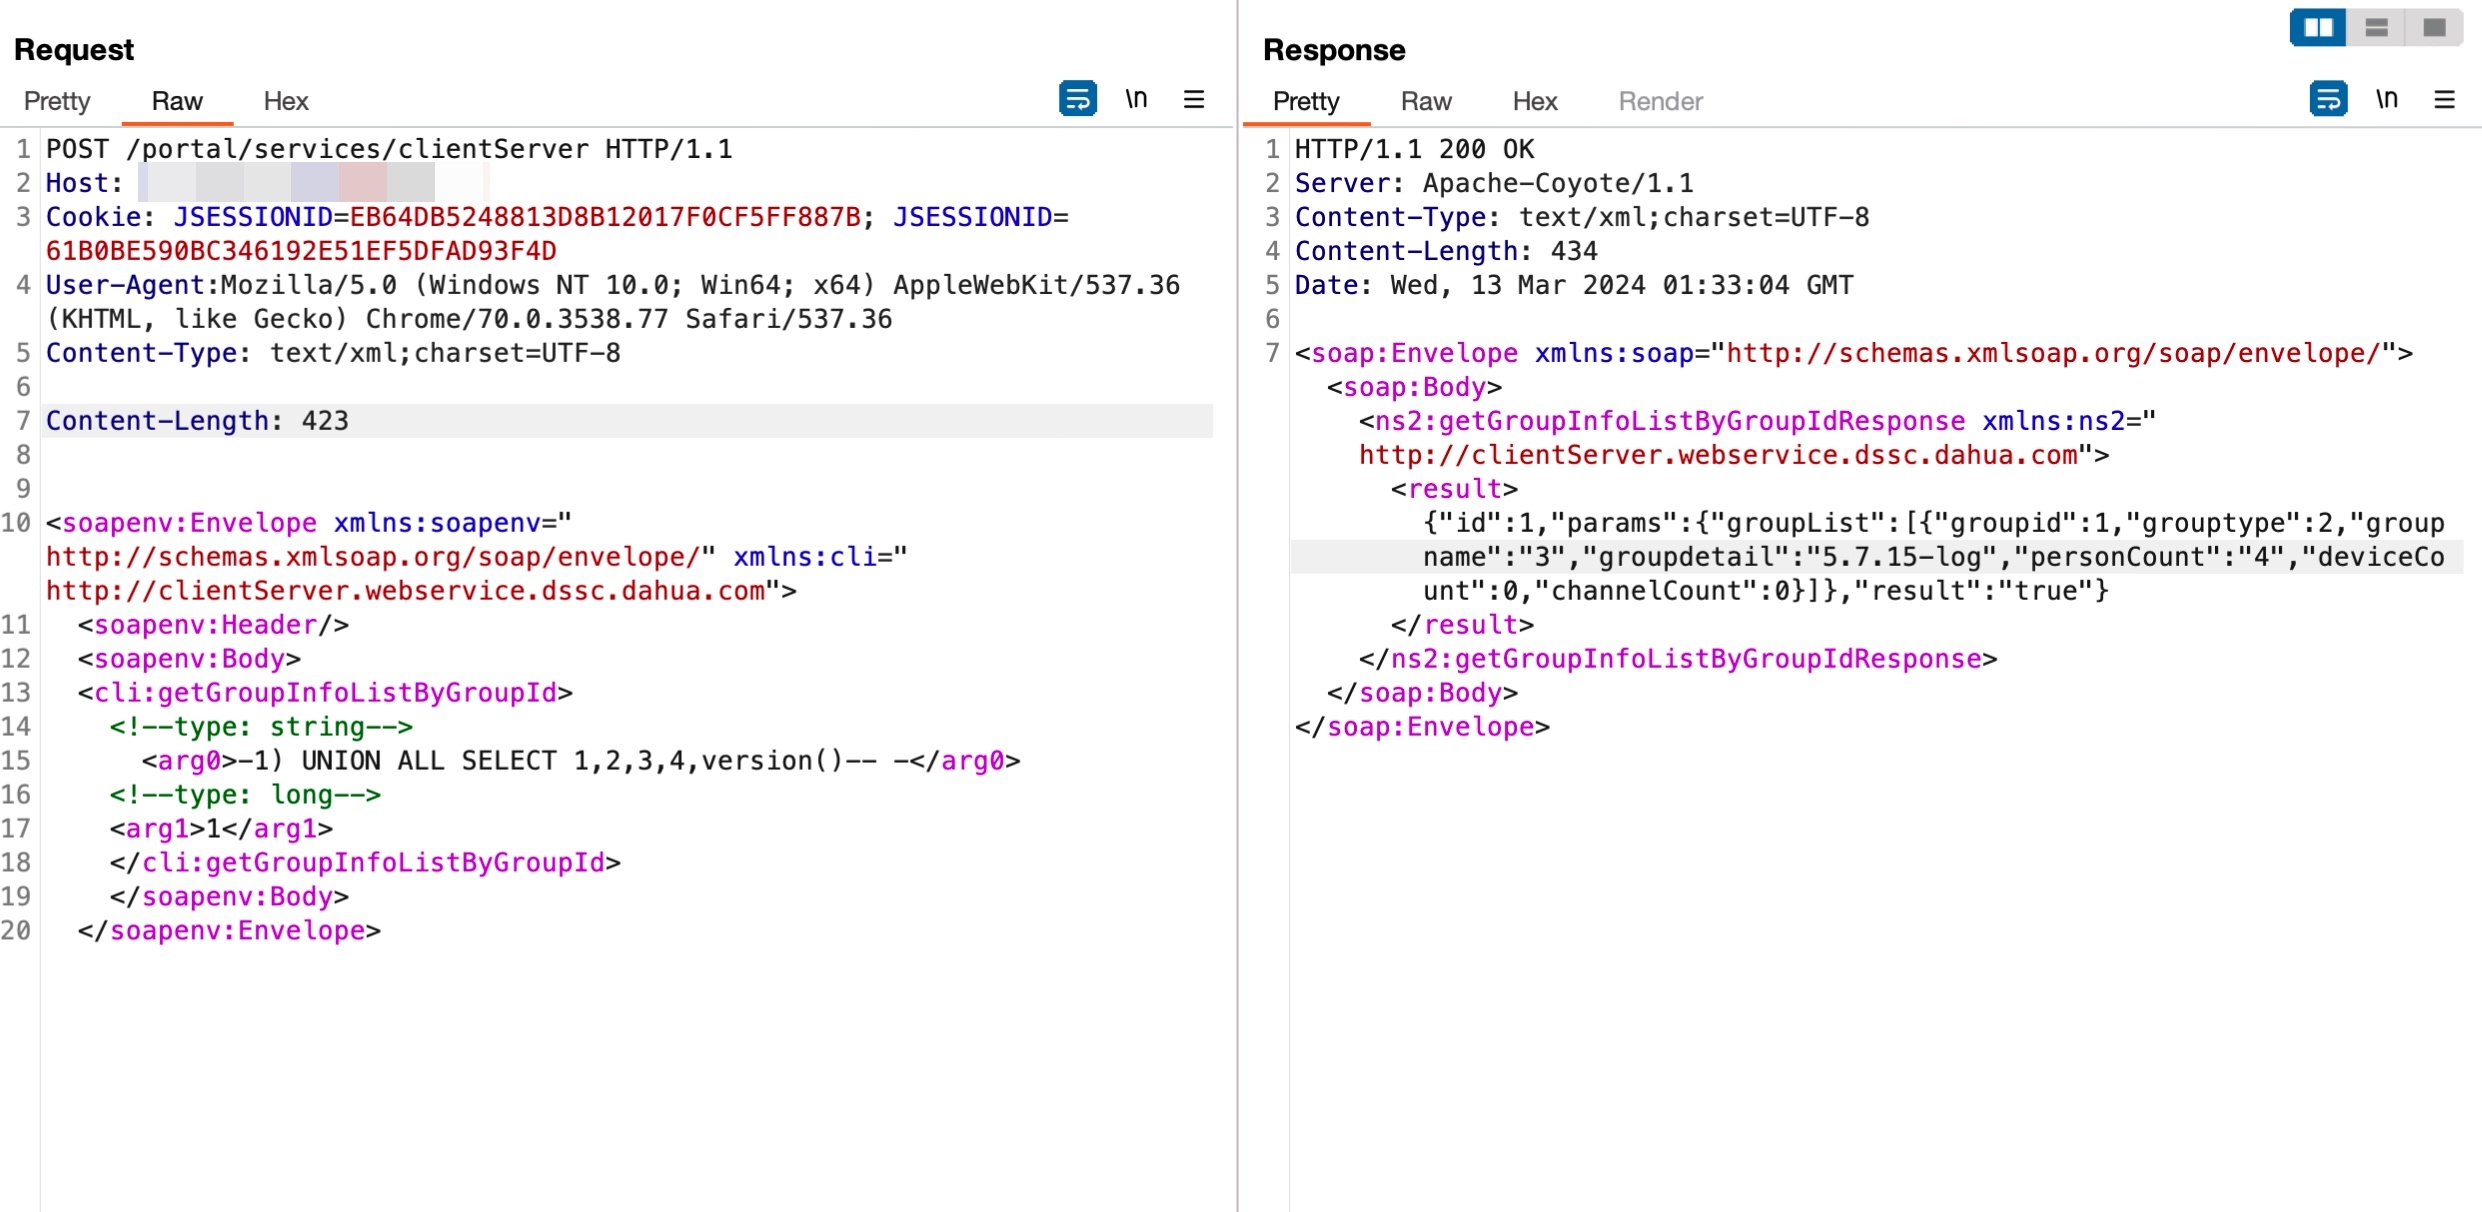The height and width of the screenshot is (1212, 2482).
Task: Click the Content-Length: 423 request line
Action: [198, 421]
